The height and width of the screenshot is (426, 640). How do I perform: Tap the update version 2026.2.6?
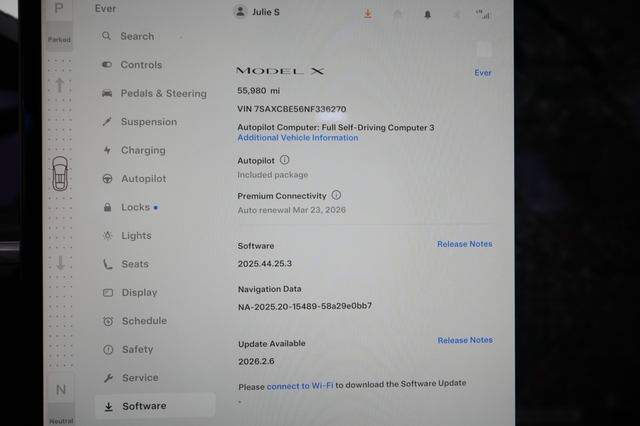tap(256, 362)
